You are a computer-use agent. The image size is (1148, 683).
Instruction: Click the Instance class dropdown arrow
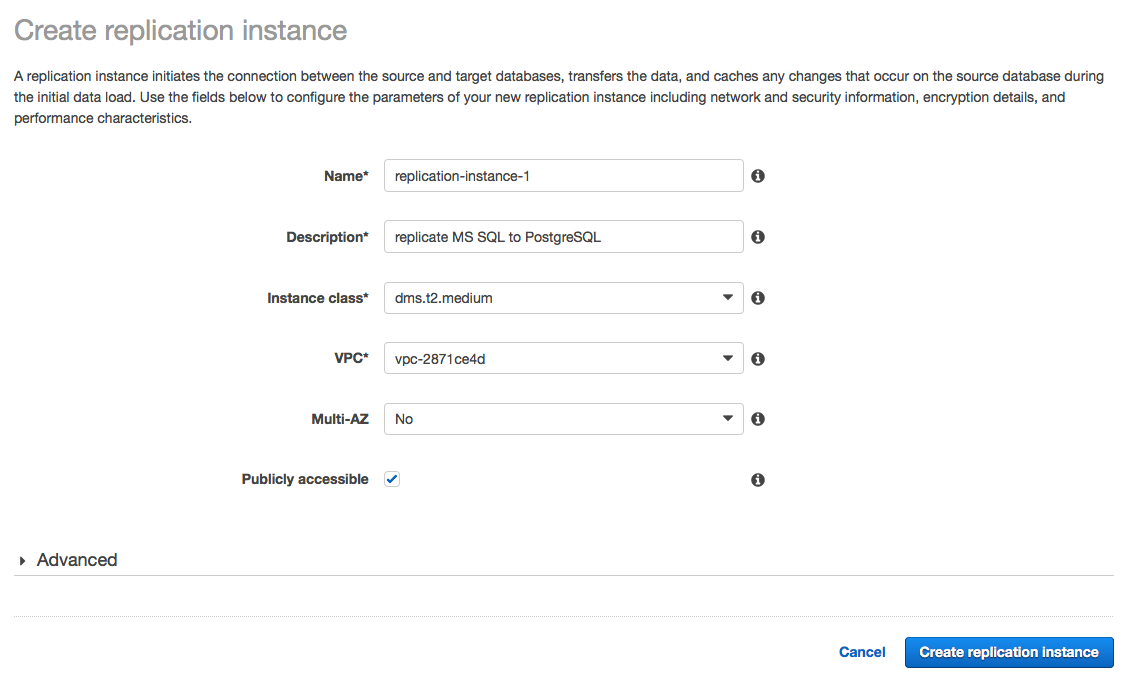(729, 297)
